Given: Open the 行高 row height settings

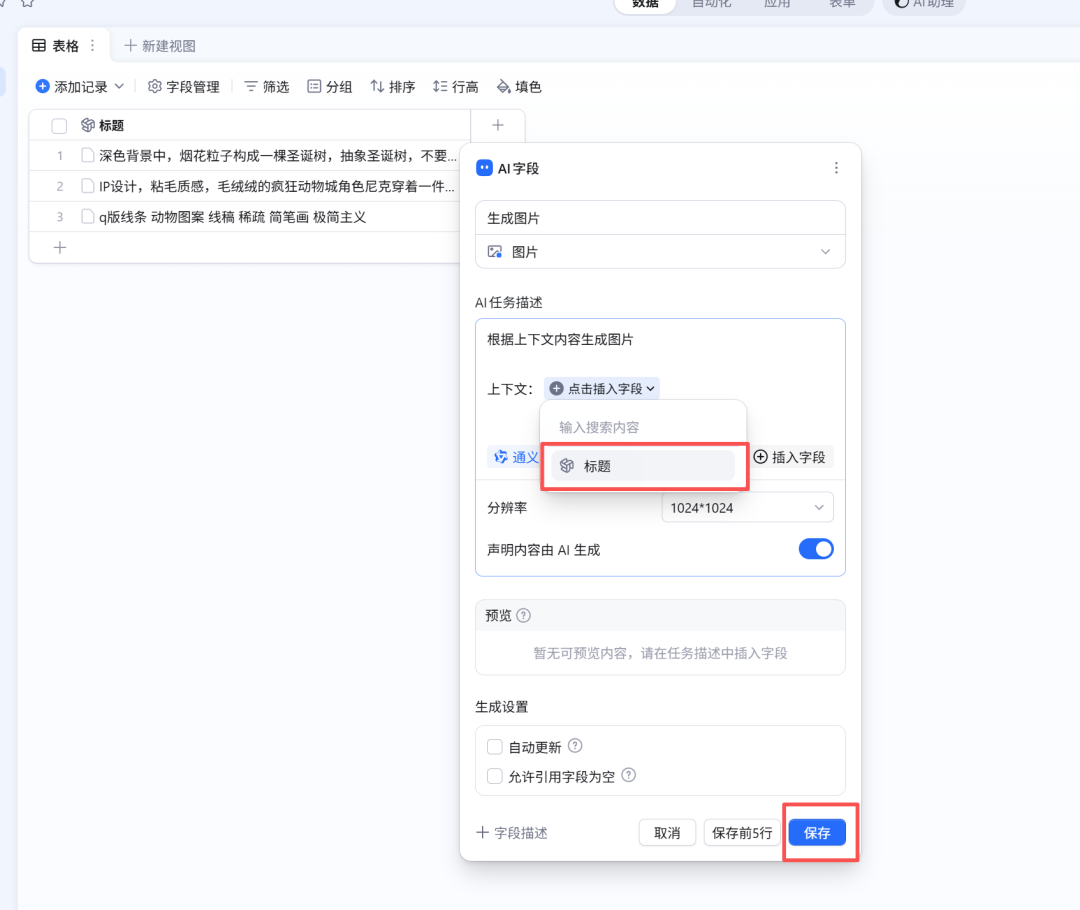Looking at the screenshot, I should [x=440, y=86].
